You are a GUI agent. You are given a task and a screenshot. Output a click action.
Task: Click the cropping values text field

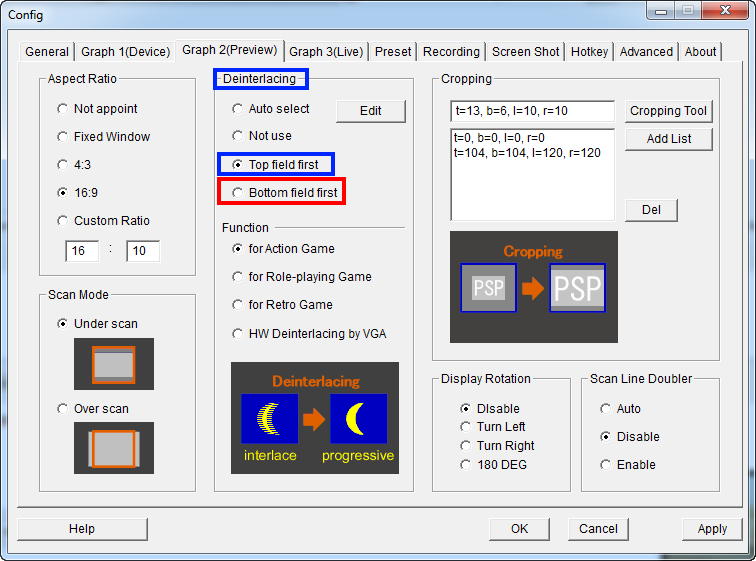533,111
